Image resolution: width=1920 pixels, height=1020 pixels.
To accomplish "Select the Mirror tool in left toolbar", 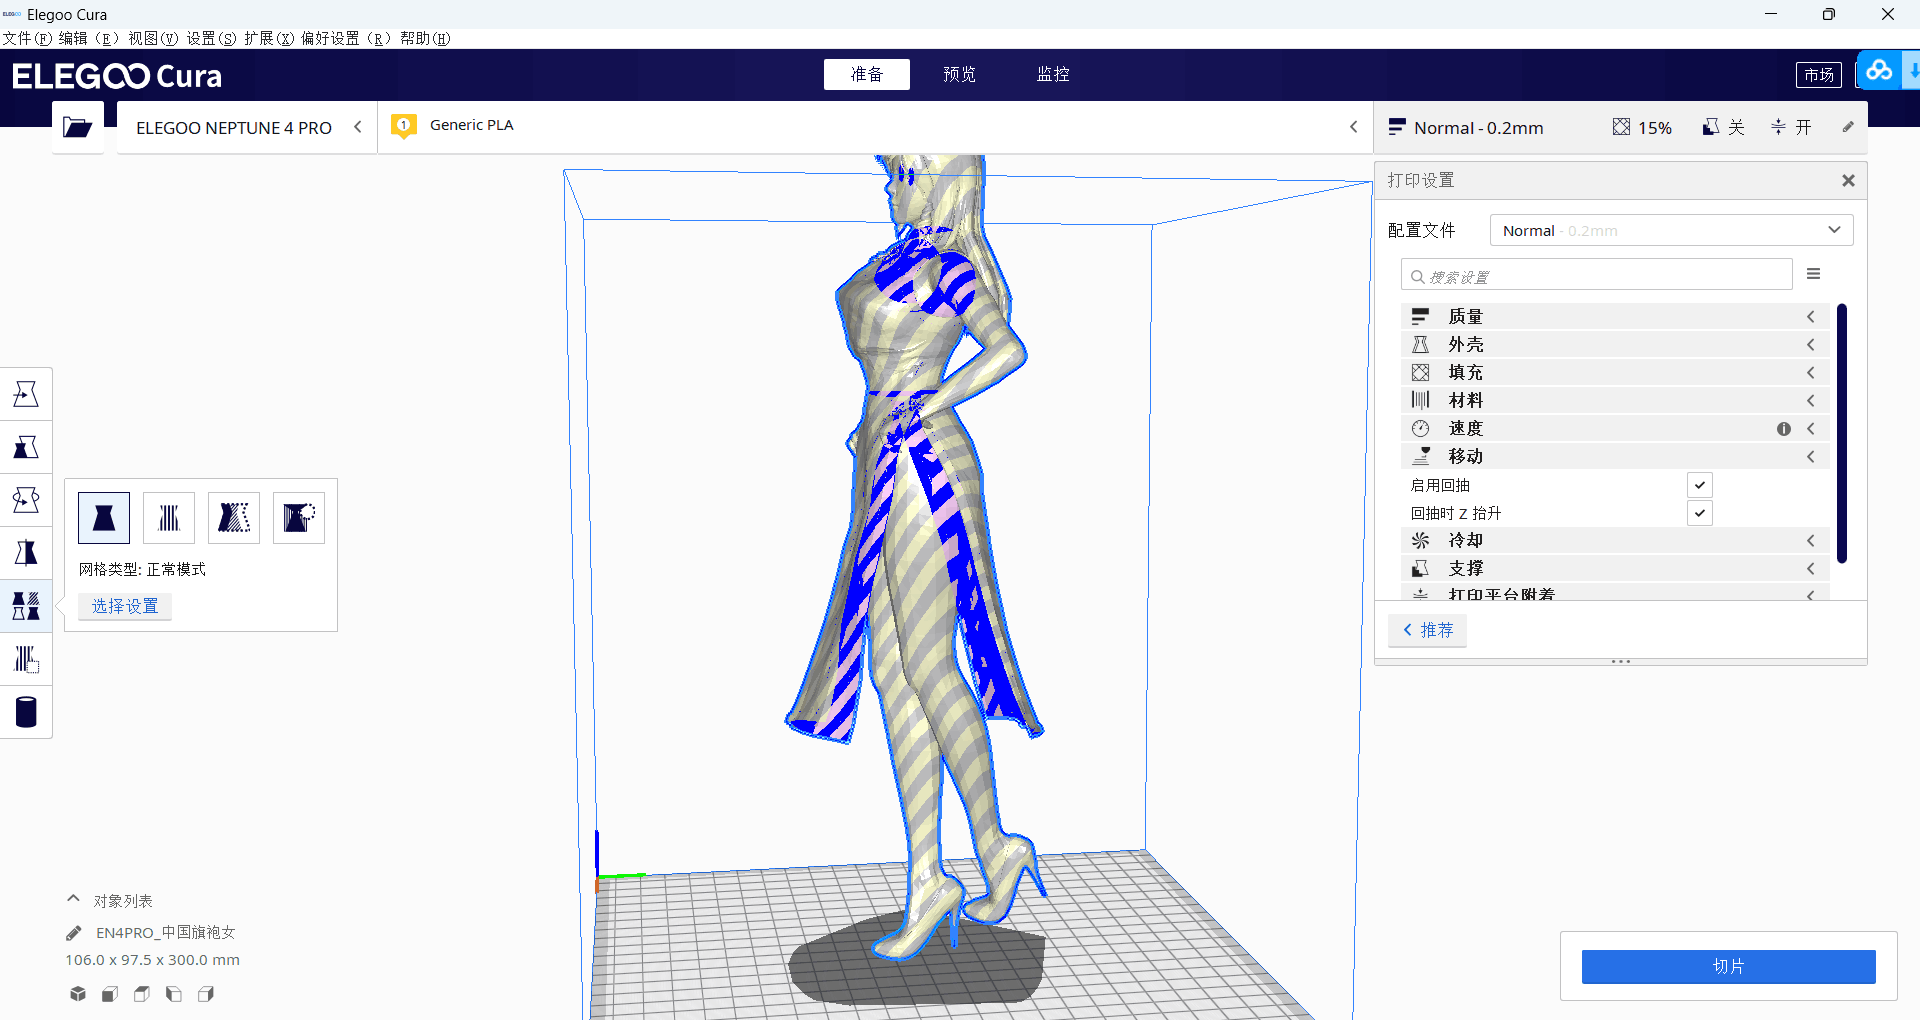I will [26, 553].
